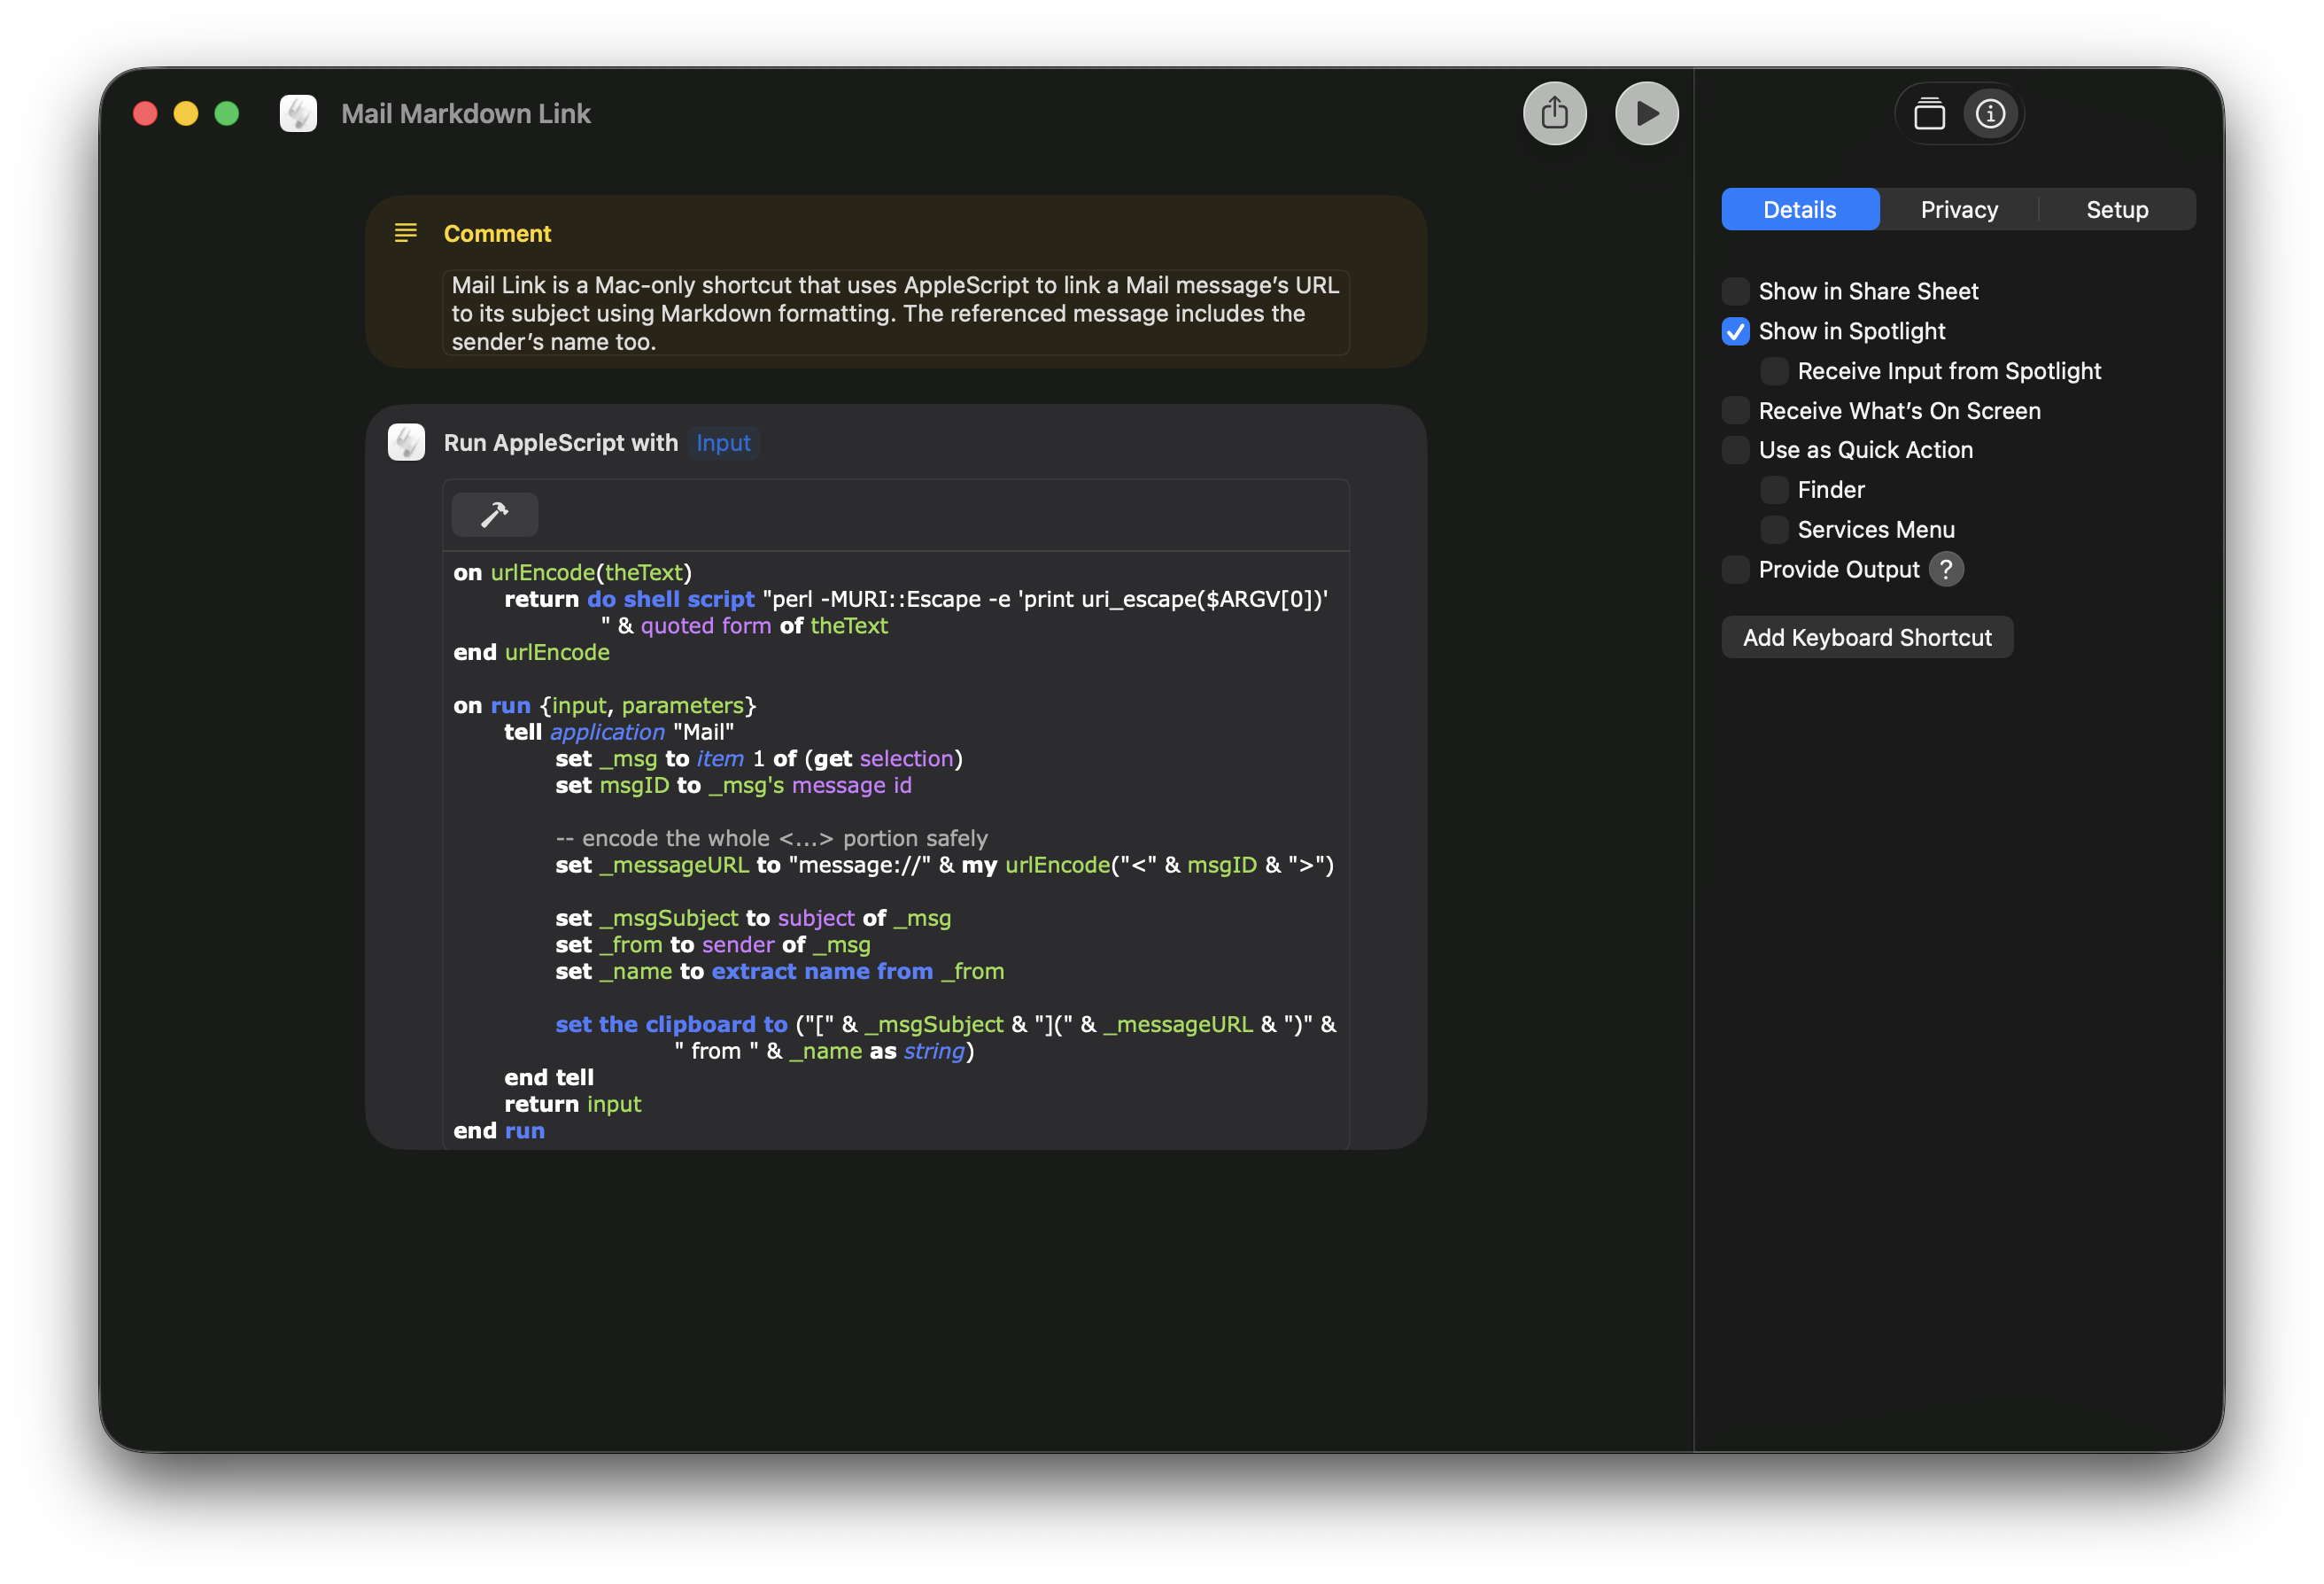Click the Run AppleScript action icon
The image size is (2324, 1584).
[x=406, y=442]
